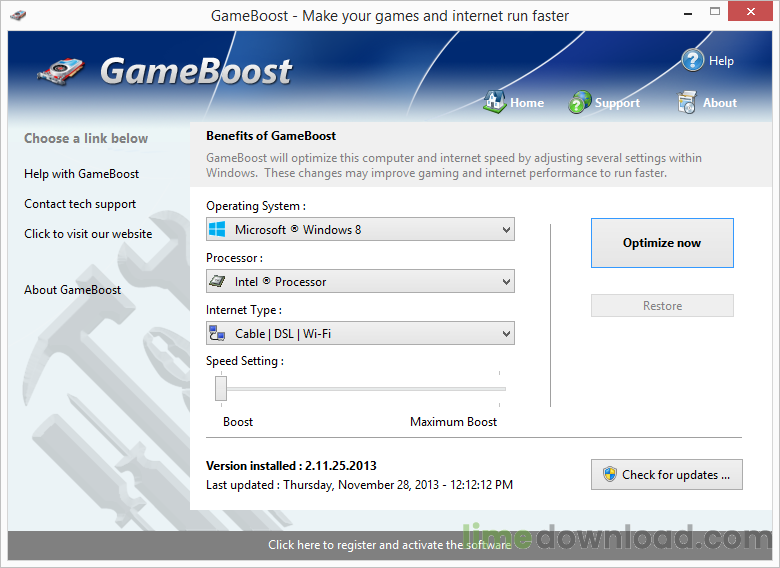Image resolution: width=780 pixels, height=568 pixels.
Task: Open the About navigation label
Action: click(720, 102)
